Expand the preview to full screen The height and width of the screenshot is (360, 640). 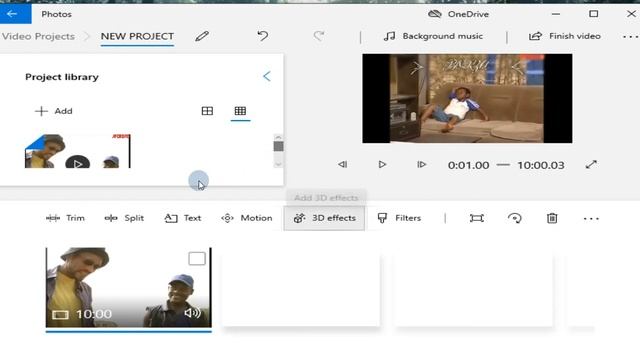[591, 164]
